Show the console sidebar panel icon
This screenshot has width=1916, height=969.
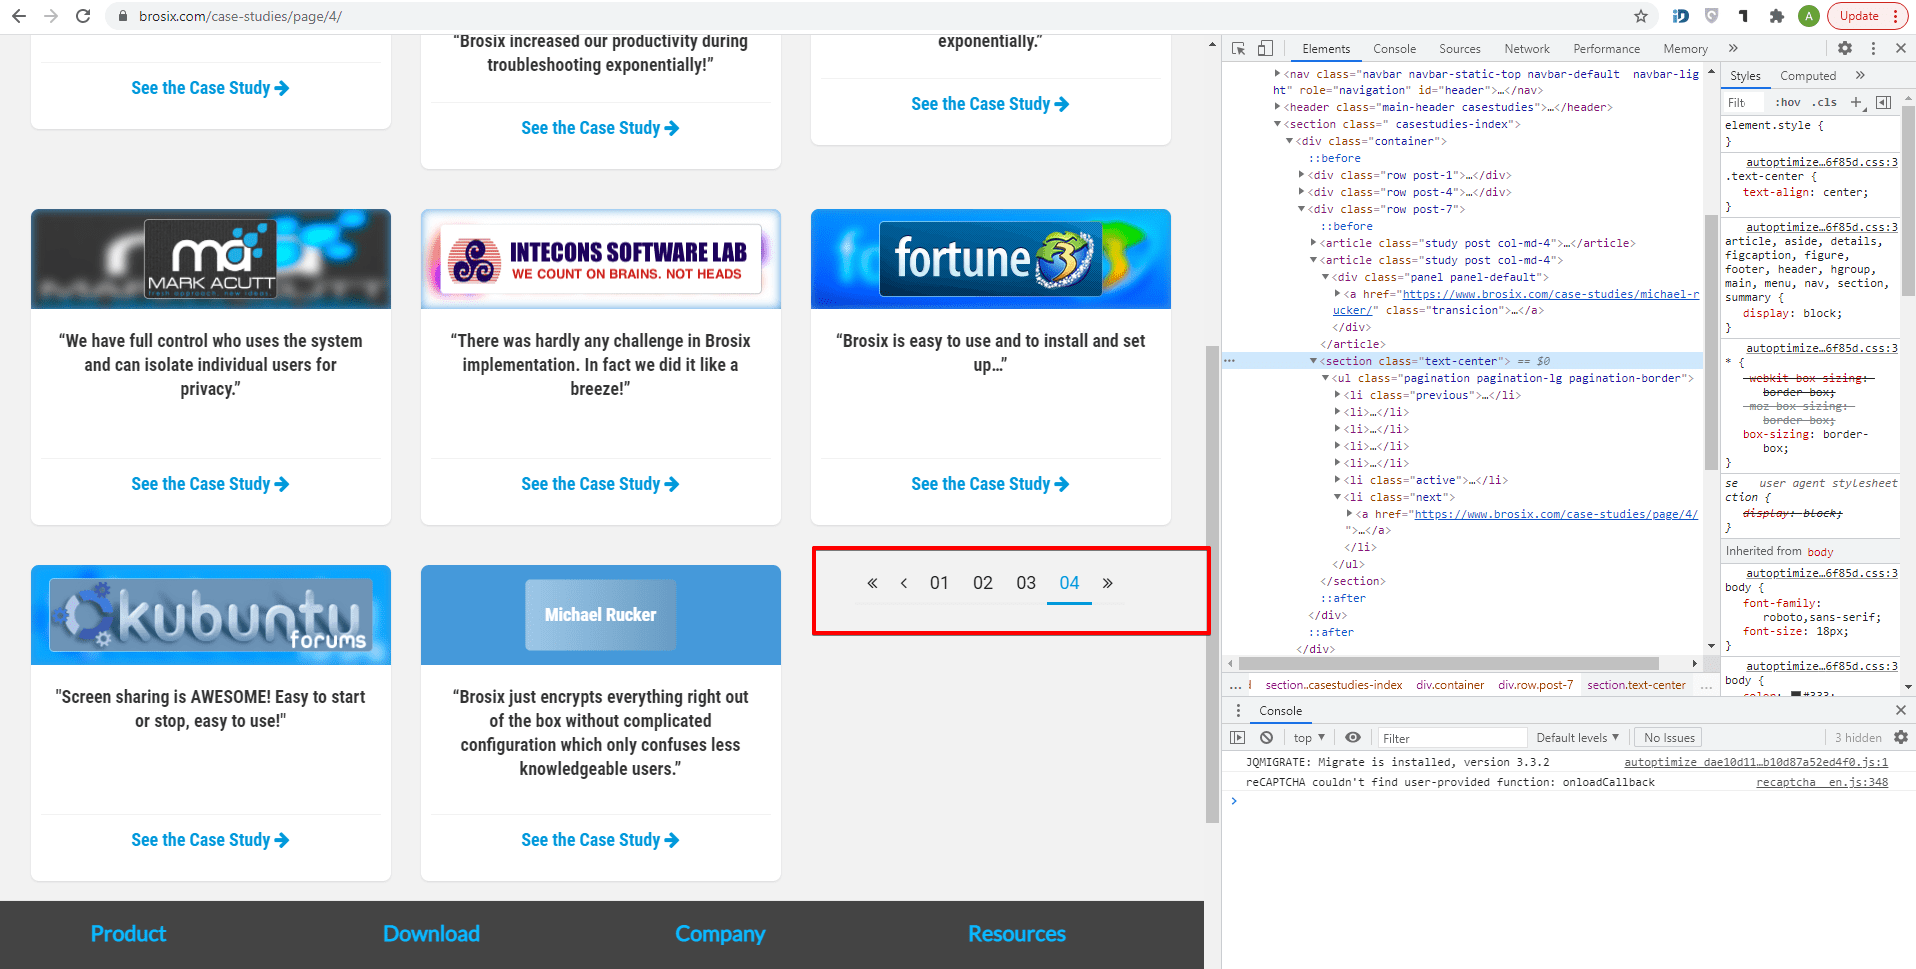click(x=1238, y=737)
